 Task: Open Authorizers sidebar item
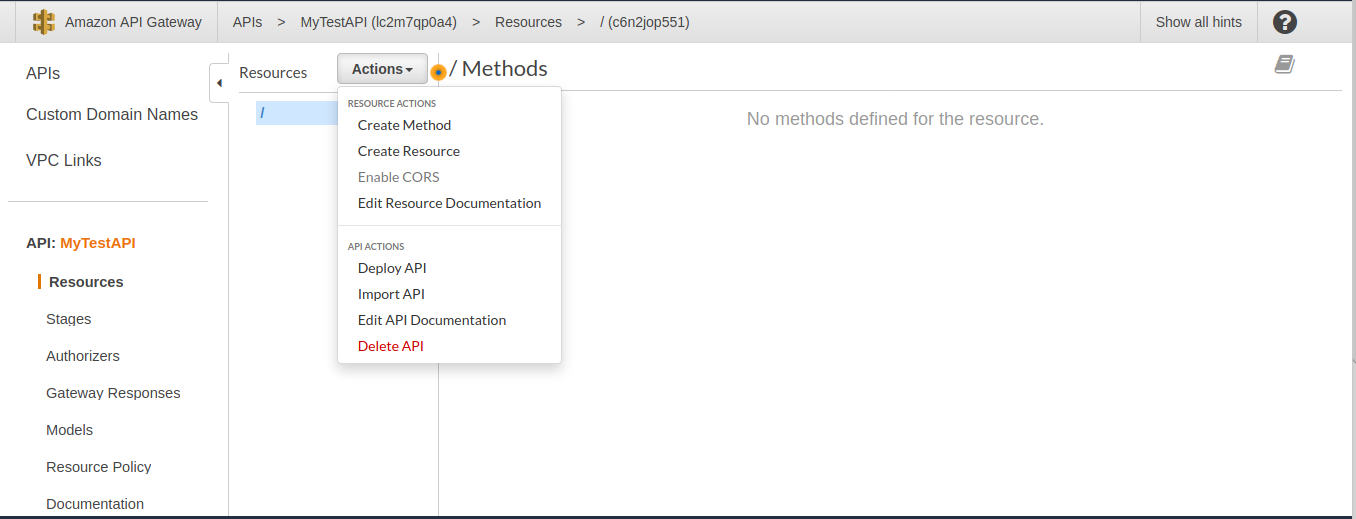[x=83, y=356]
